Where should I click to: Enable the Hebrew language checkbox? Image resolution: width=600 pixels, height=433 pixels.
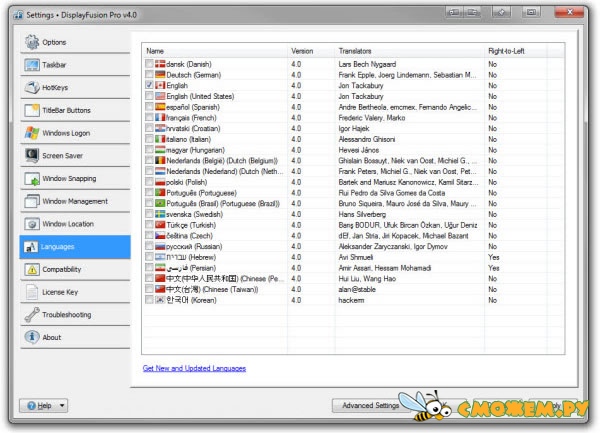pyautogui.click(x=149, y=256)
